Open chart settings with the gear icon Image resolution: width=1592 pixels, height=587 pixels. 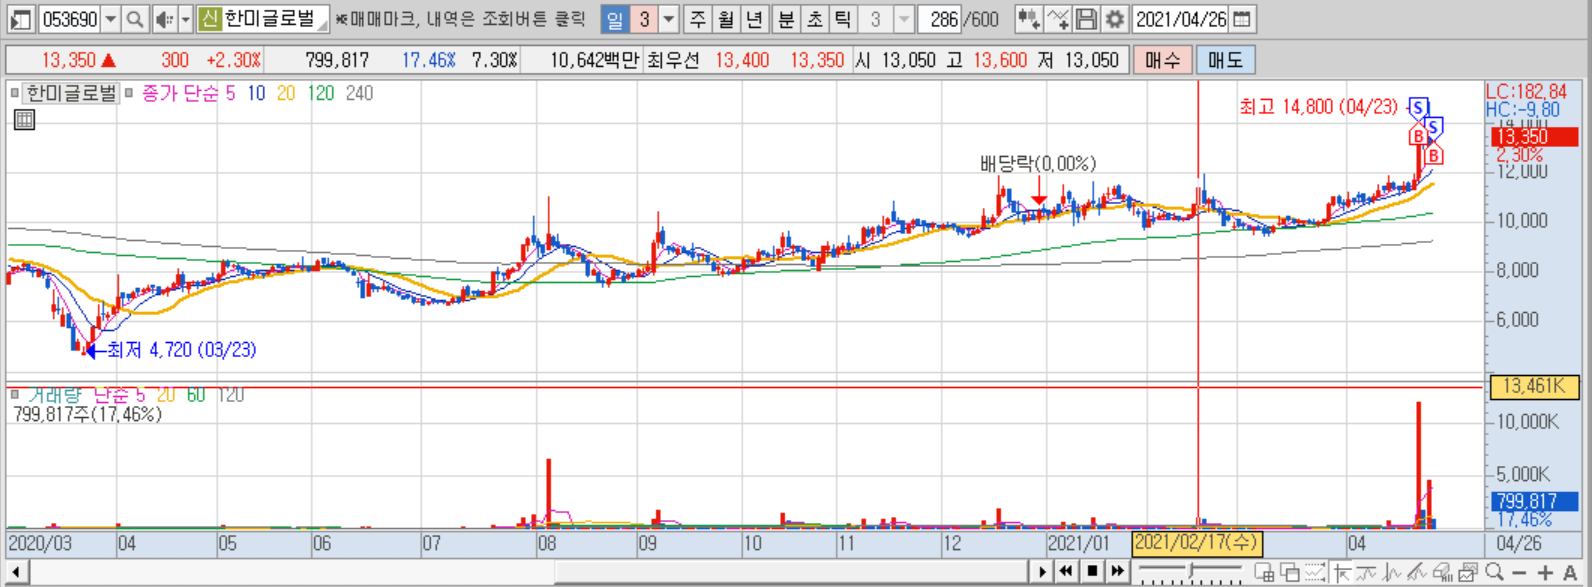coord(1115,19)
